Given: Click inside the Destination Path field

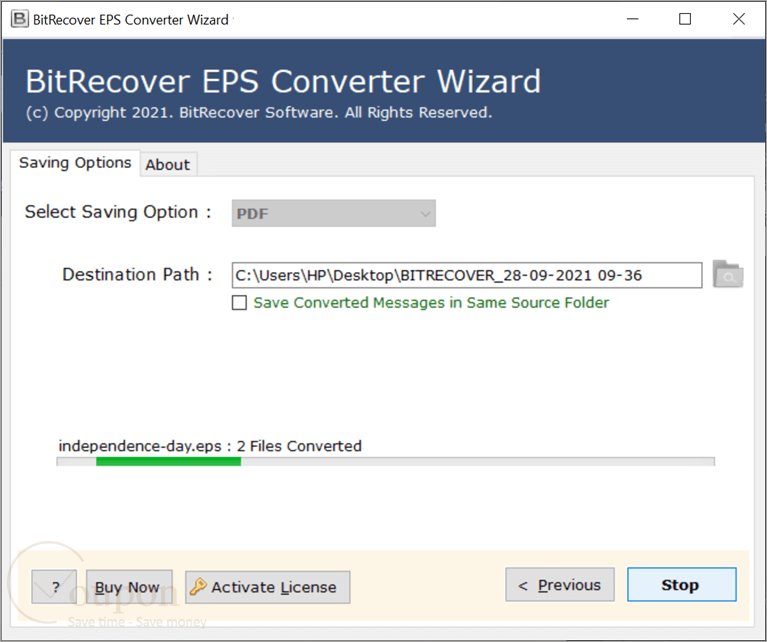Looking at the screenshot, I should coord(467,275).
